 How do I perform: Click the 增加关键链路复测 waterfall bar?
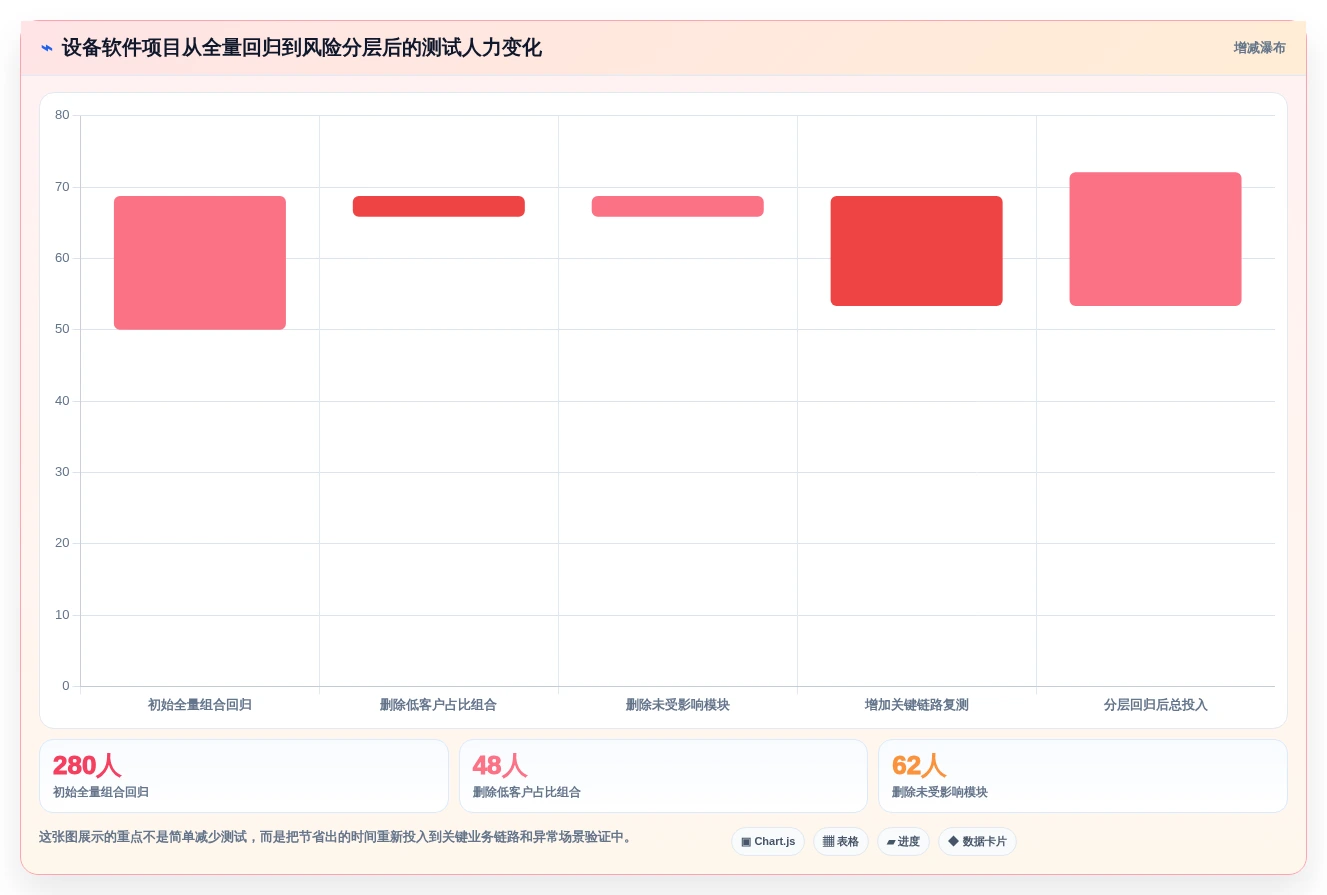click(917, 251)
